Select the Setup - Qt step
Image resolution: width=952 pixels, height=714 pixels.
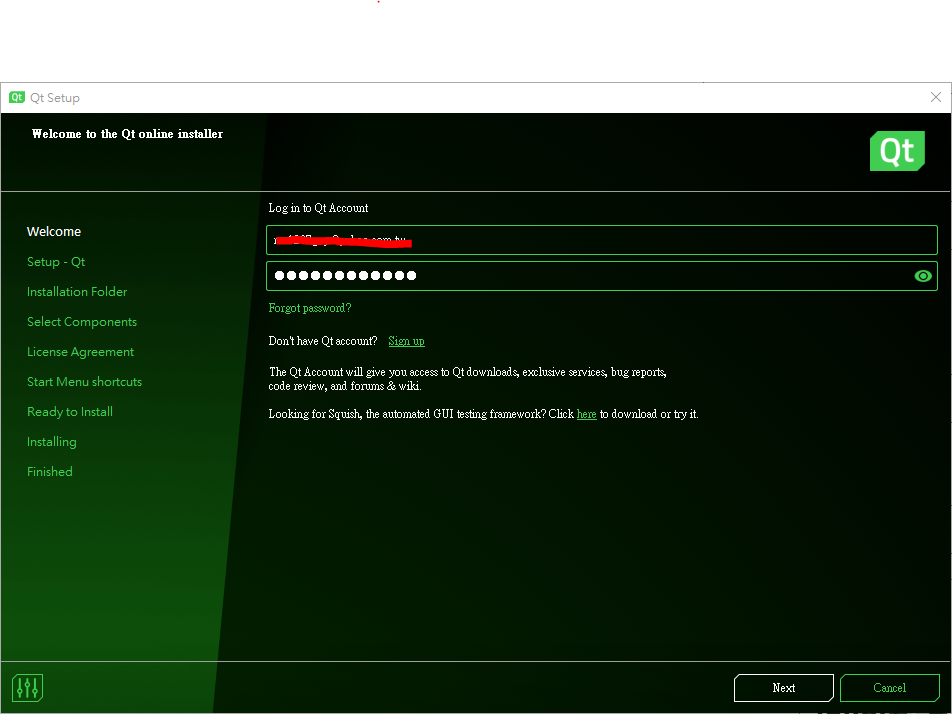[x=56, y=262]
